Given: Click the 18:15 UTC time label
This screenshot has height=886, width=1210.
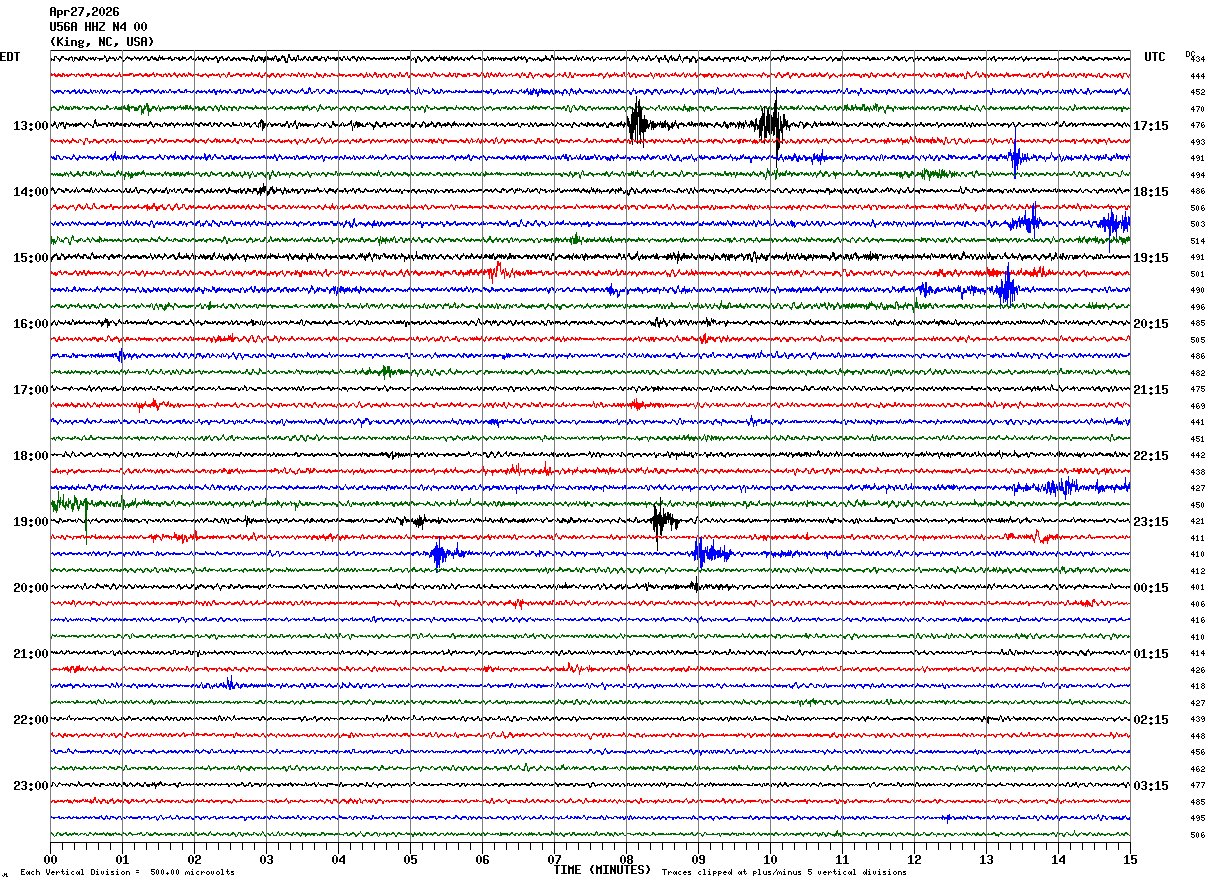Looking at the screenshot, I should coord(1151,192).
